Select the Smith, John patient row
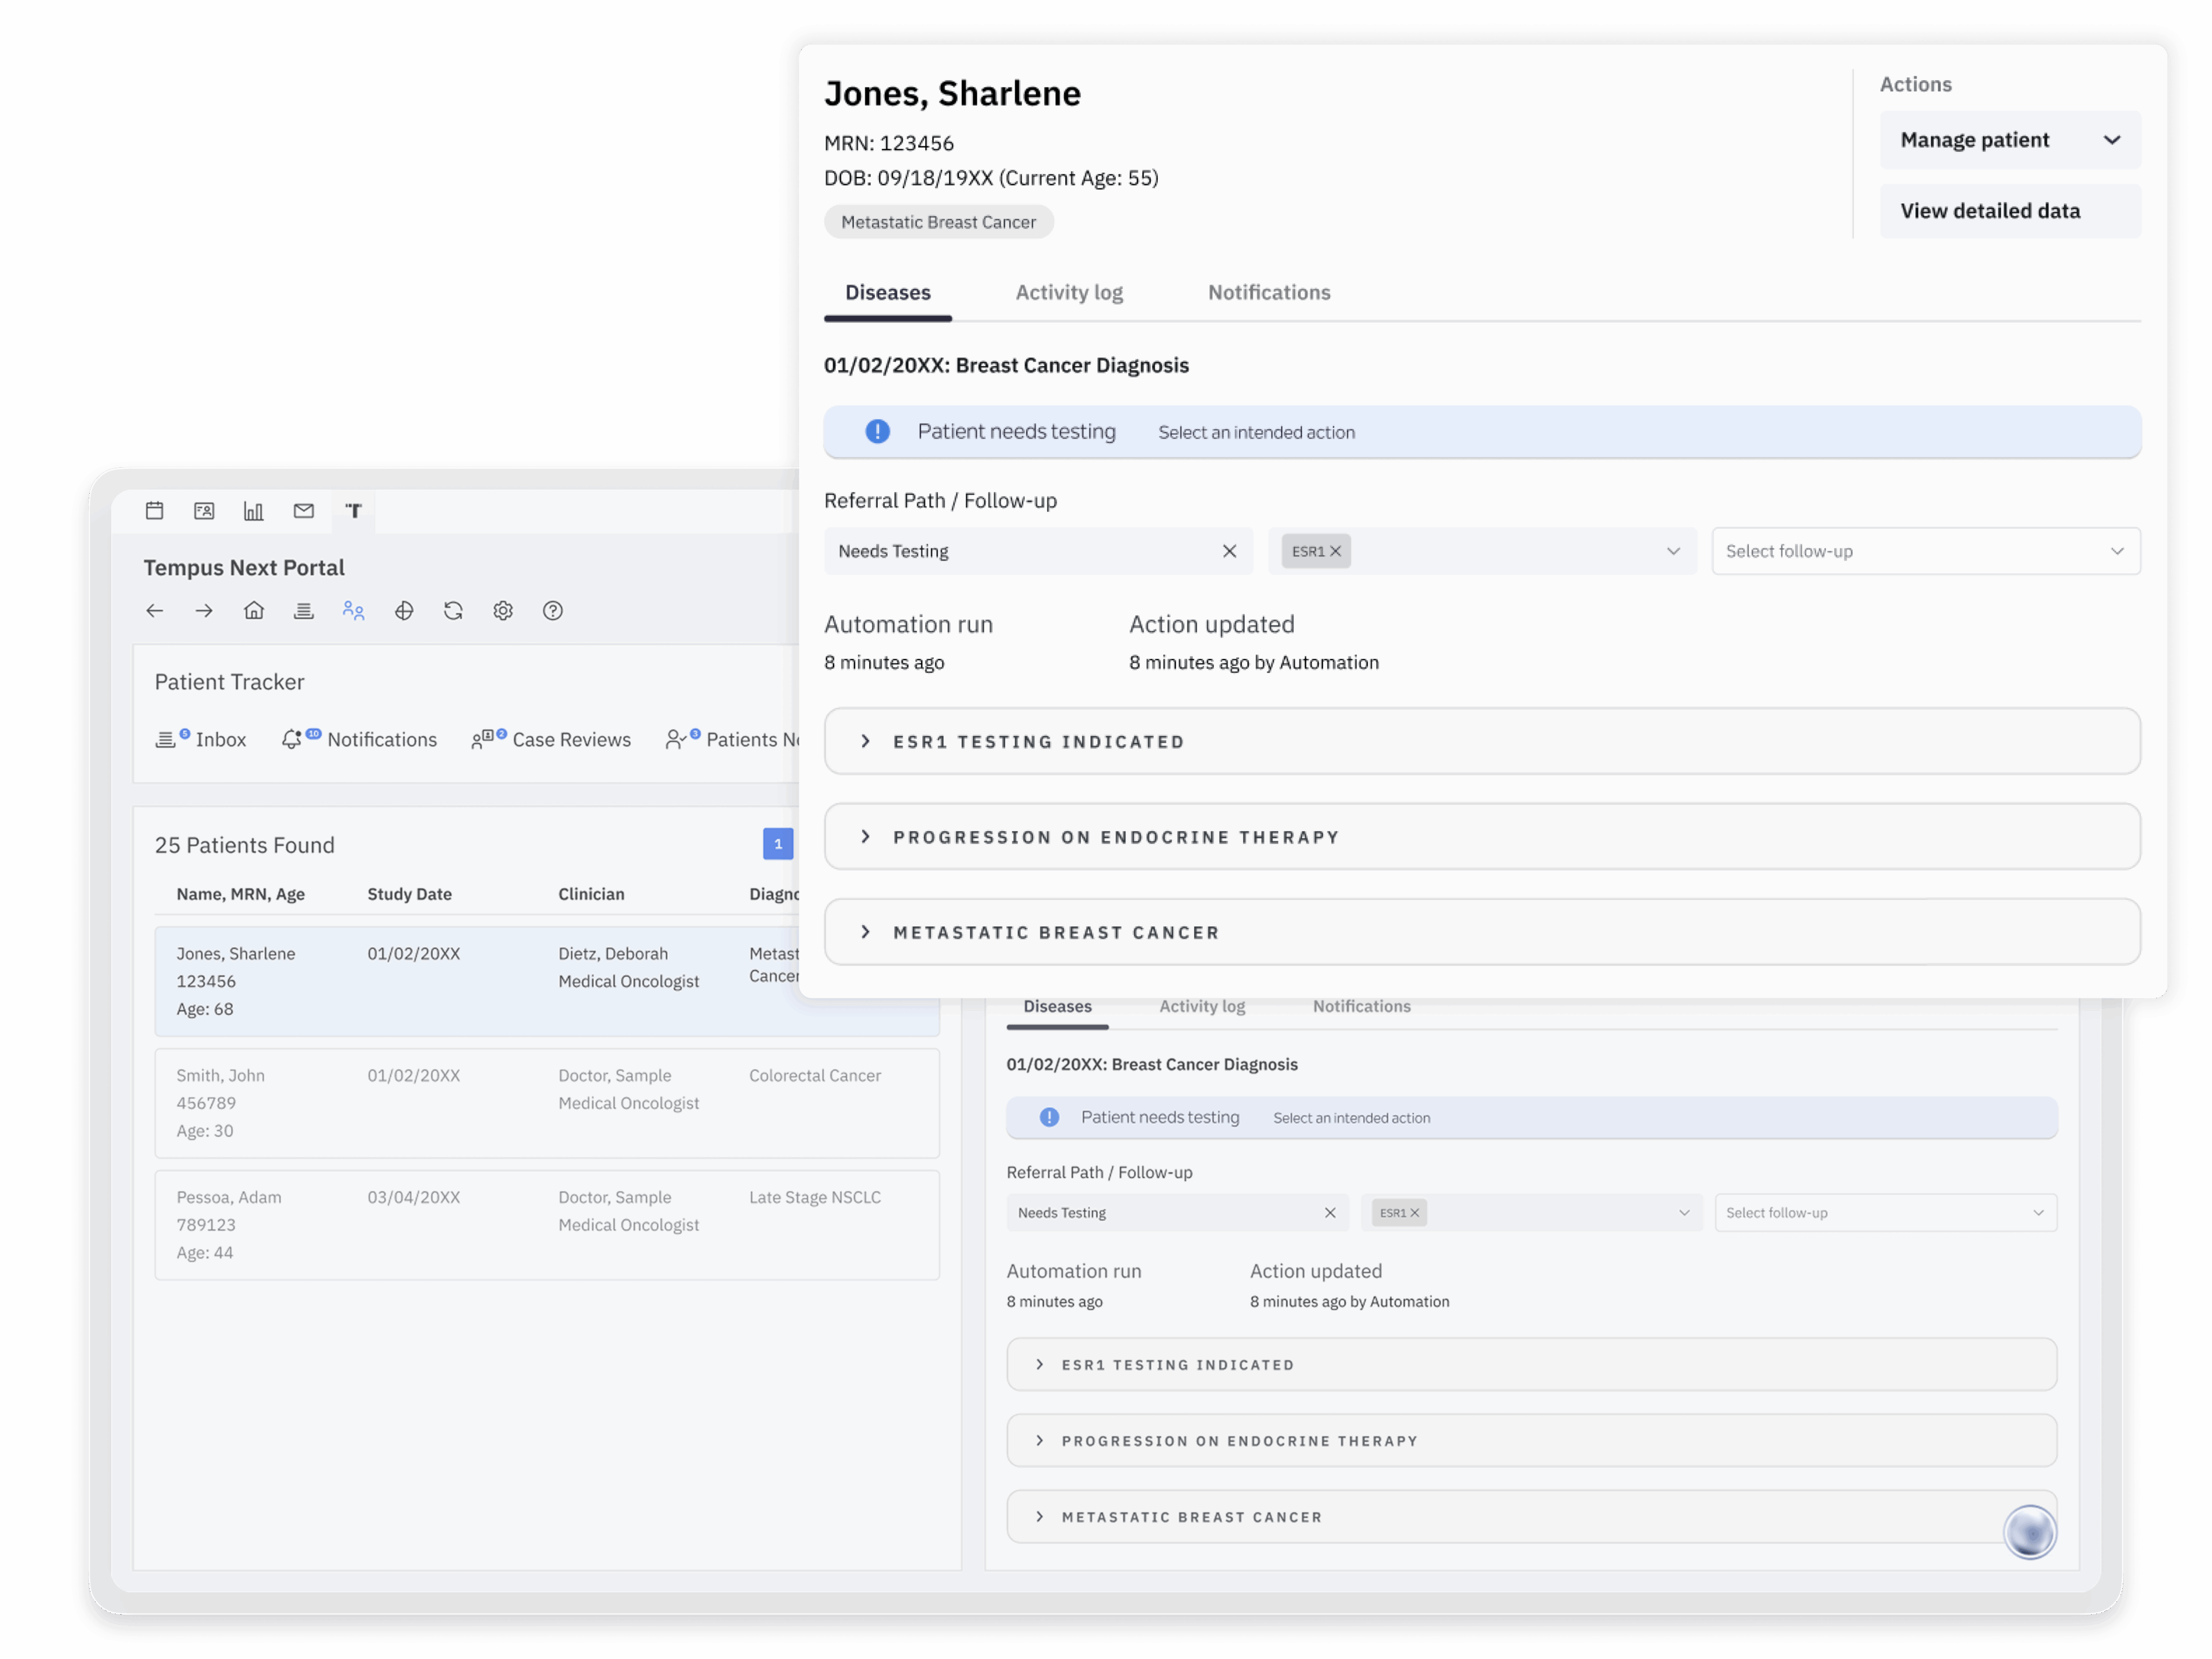Screen dimensions: 2212x1659 547,1103
